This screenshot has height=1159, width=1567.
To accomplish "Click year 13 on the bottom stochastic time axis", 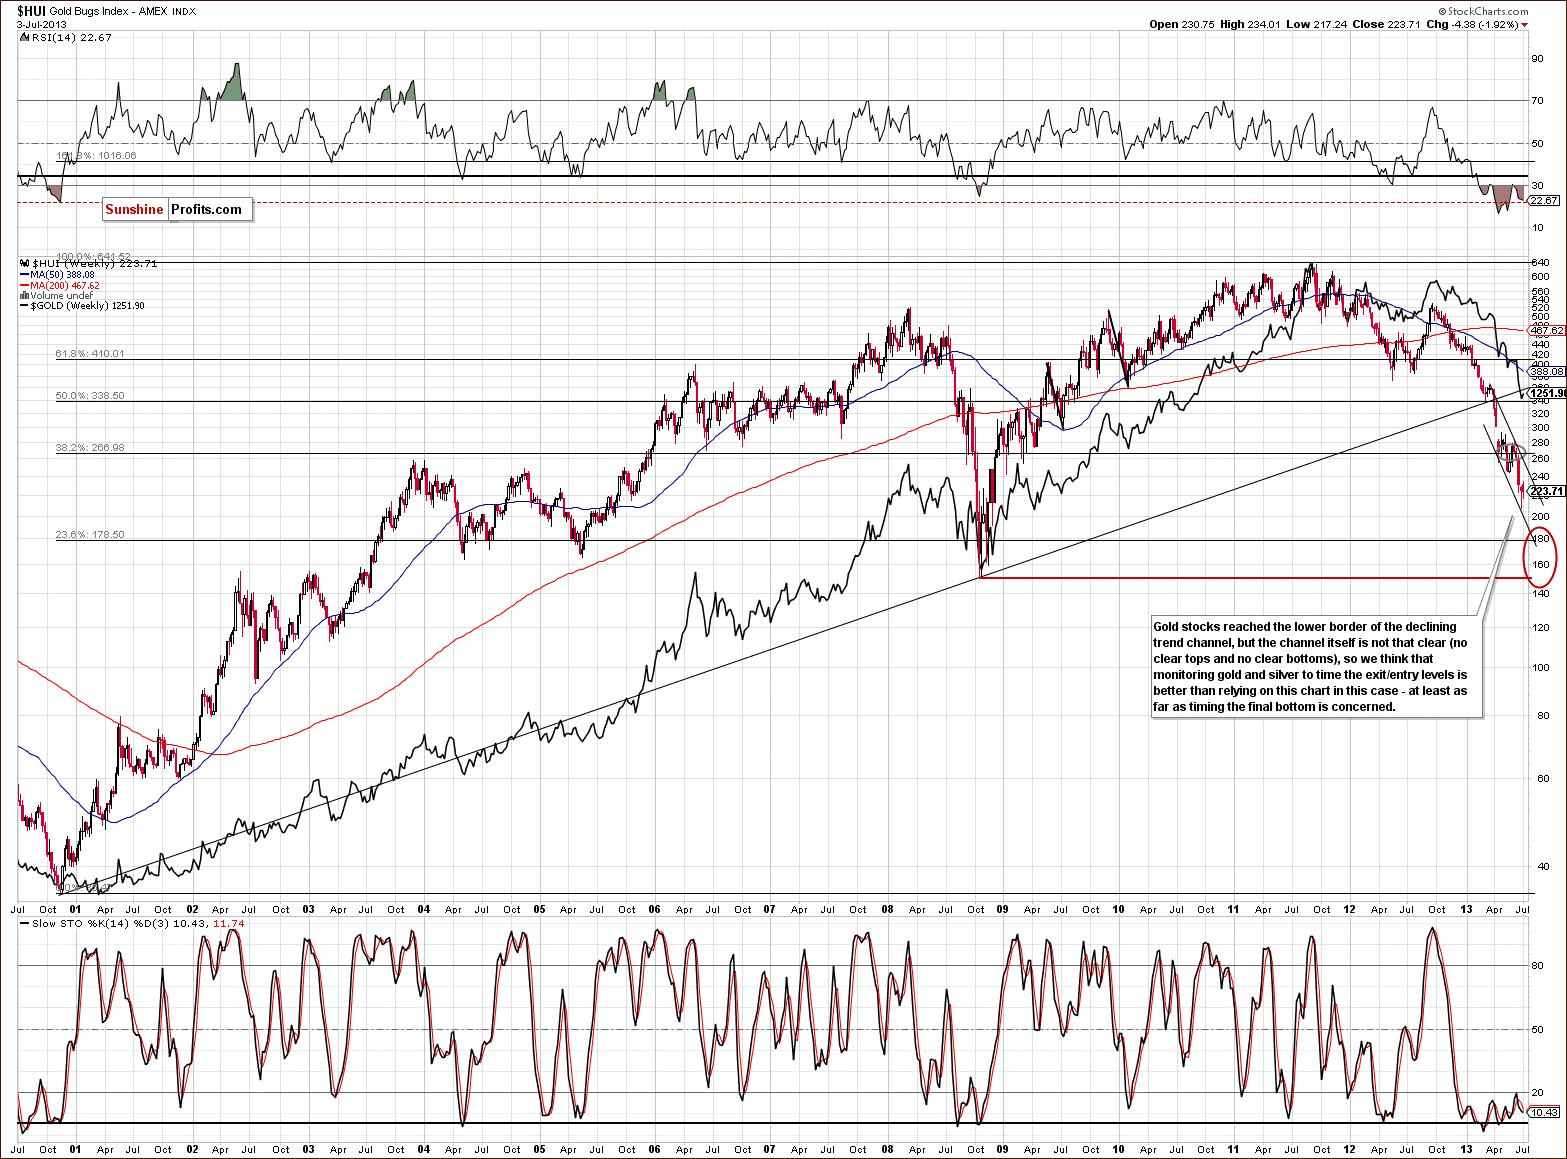I will tap(1466, 1150).
